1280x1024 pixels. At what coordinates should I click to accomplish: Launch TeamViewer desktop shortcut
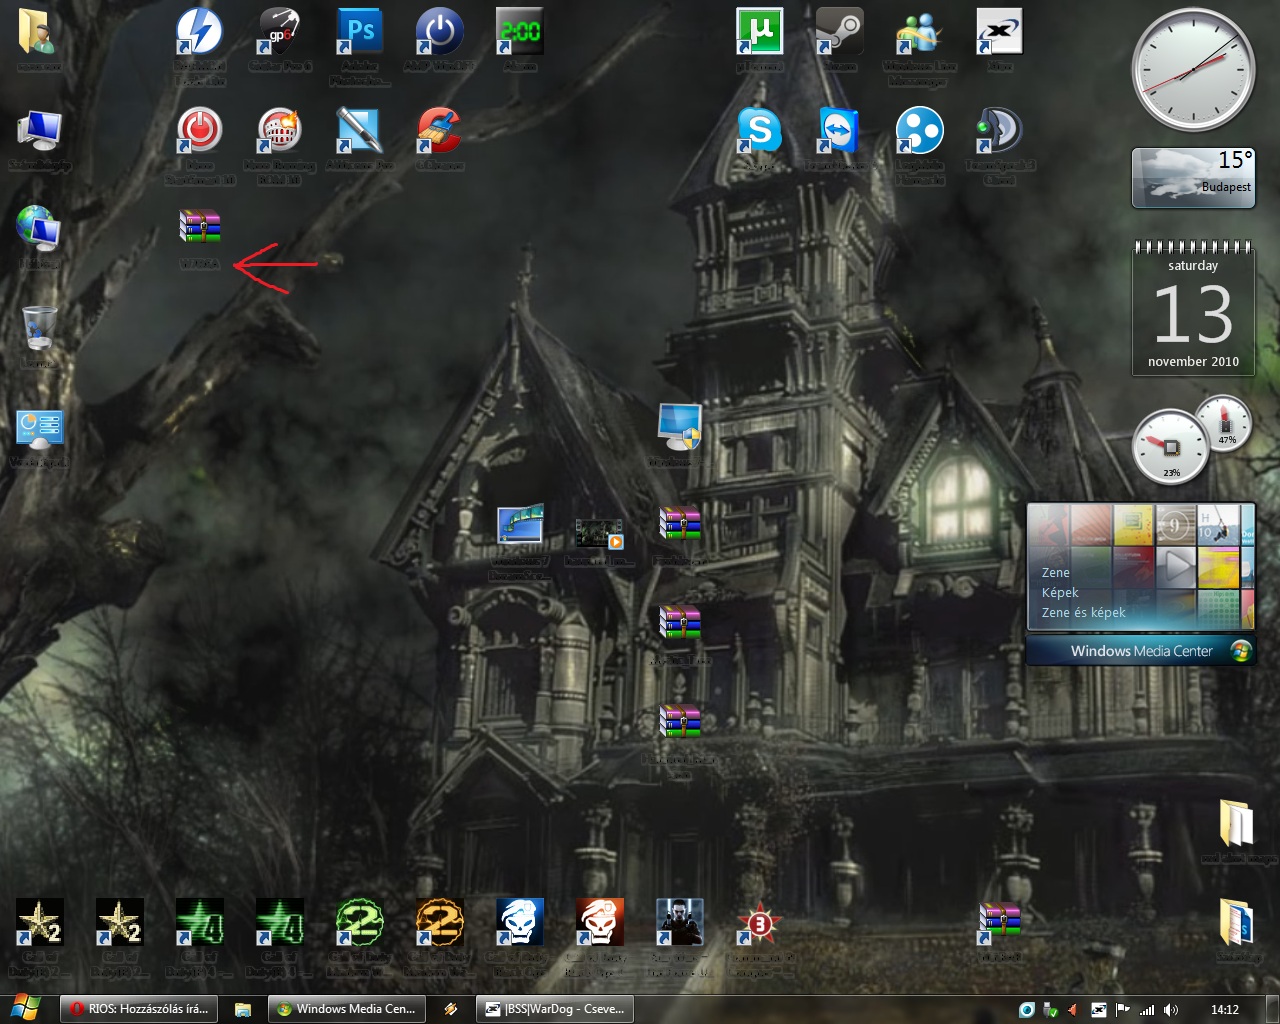point(839,130)
